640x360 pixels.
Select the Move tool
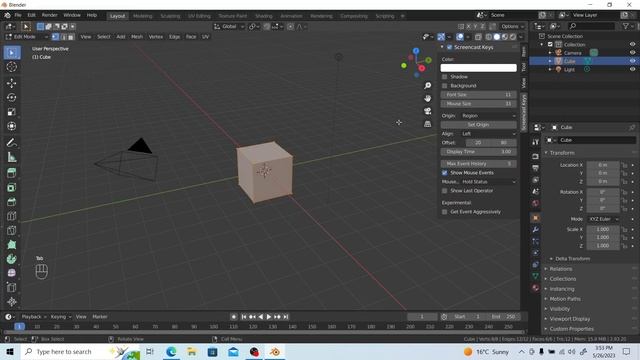[12, 83]
